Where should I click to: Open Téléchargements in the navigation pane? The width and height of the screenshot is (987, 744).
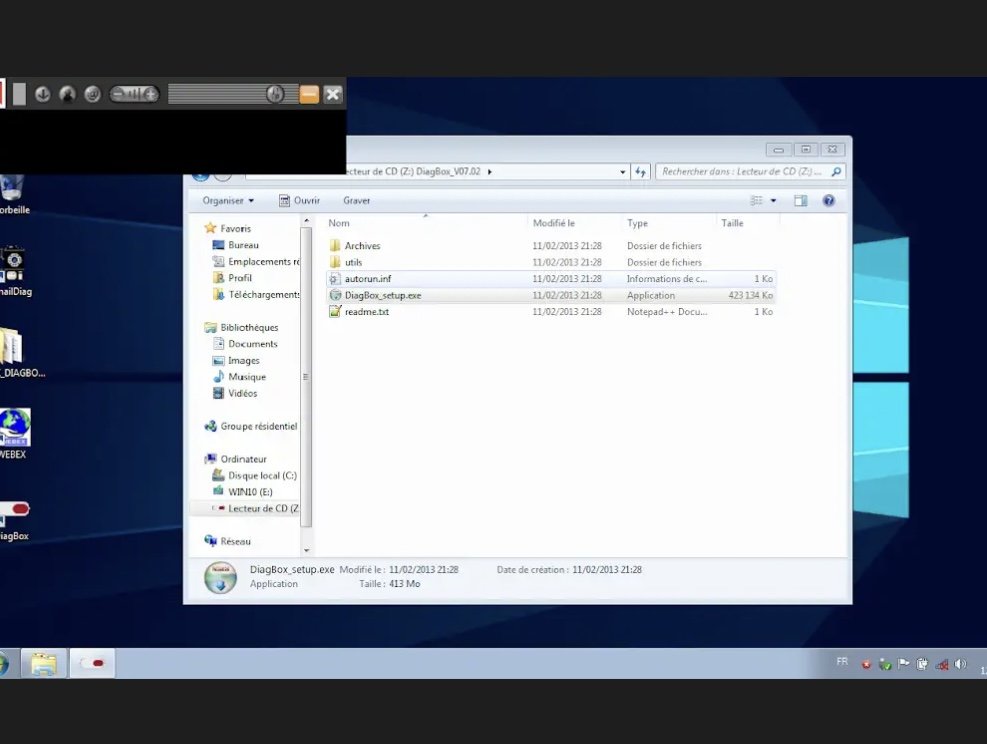coord(257,294)
